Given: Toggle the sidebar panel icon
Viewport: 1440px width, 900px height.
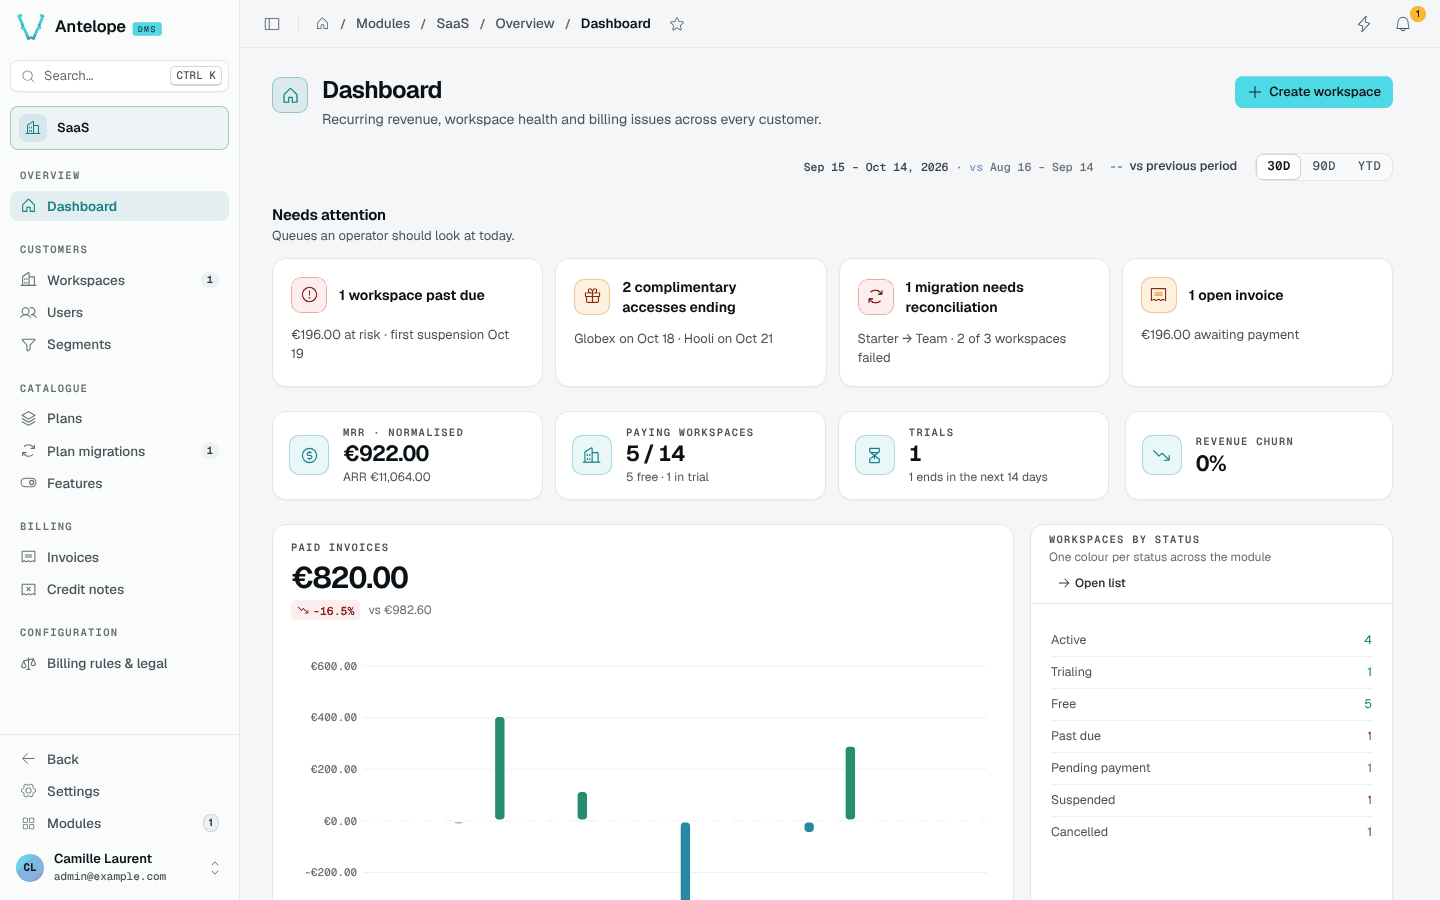Looking at the screenshot, I should [272, 24].
